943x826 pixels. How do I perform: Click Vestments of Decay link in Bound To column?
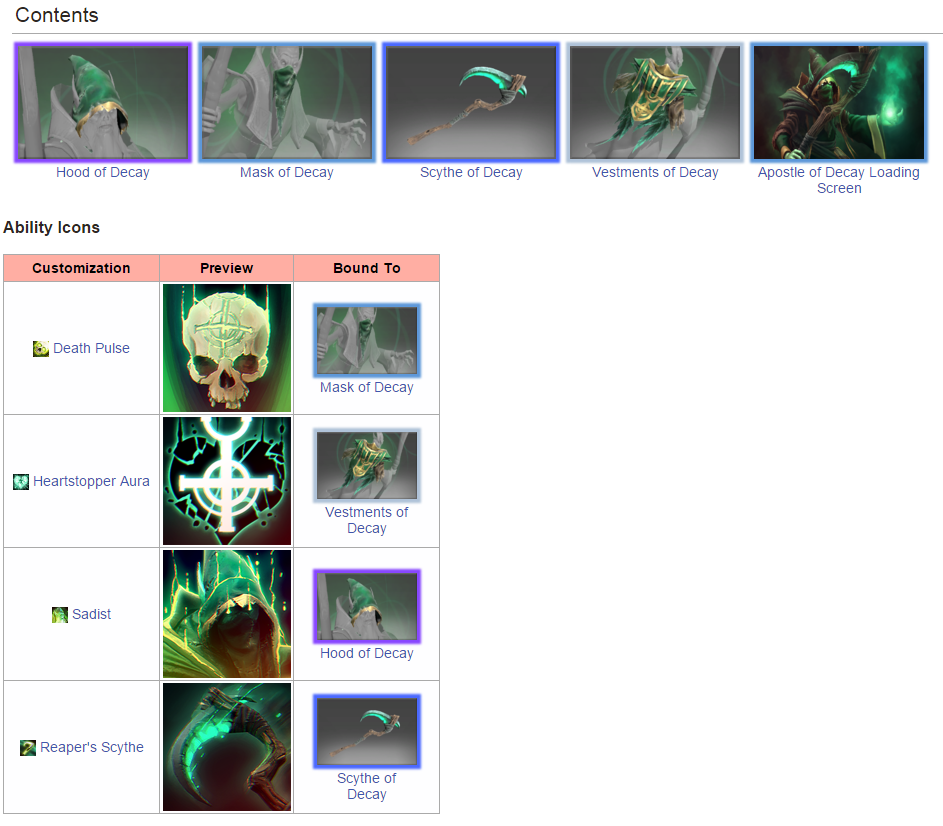[367, 520]
